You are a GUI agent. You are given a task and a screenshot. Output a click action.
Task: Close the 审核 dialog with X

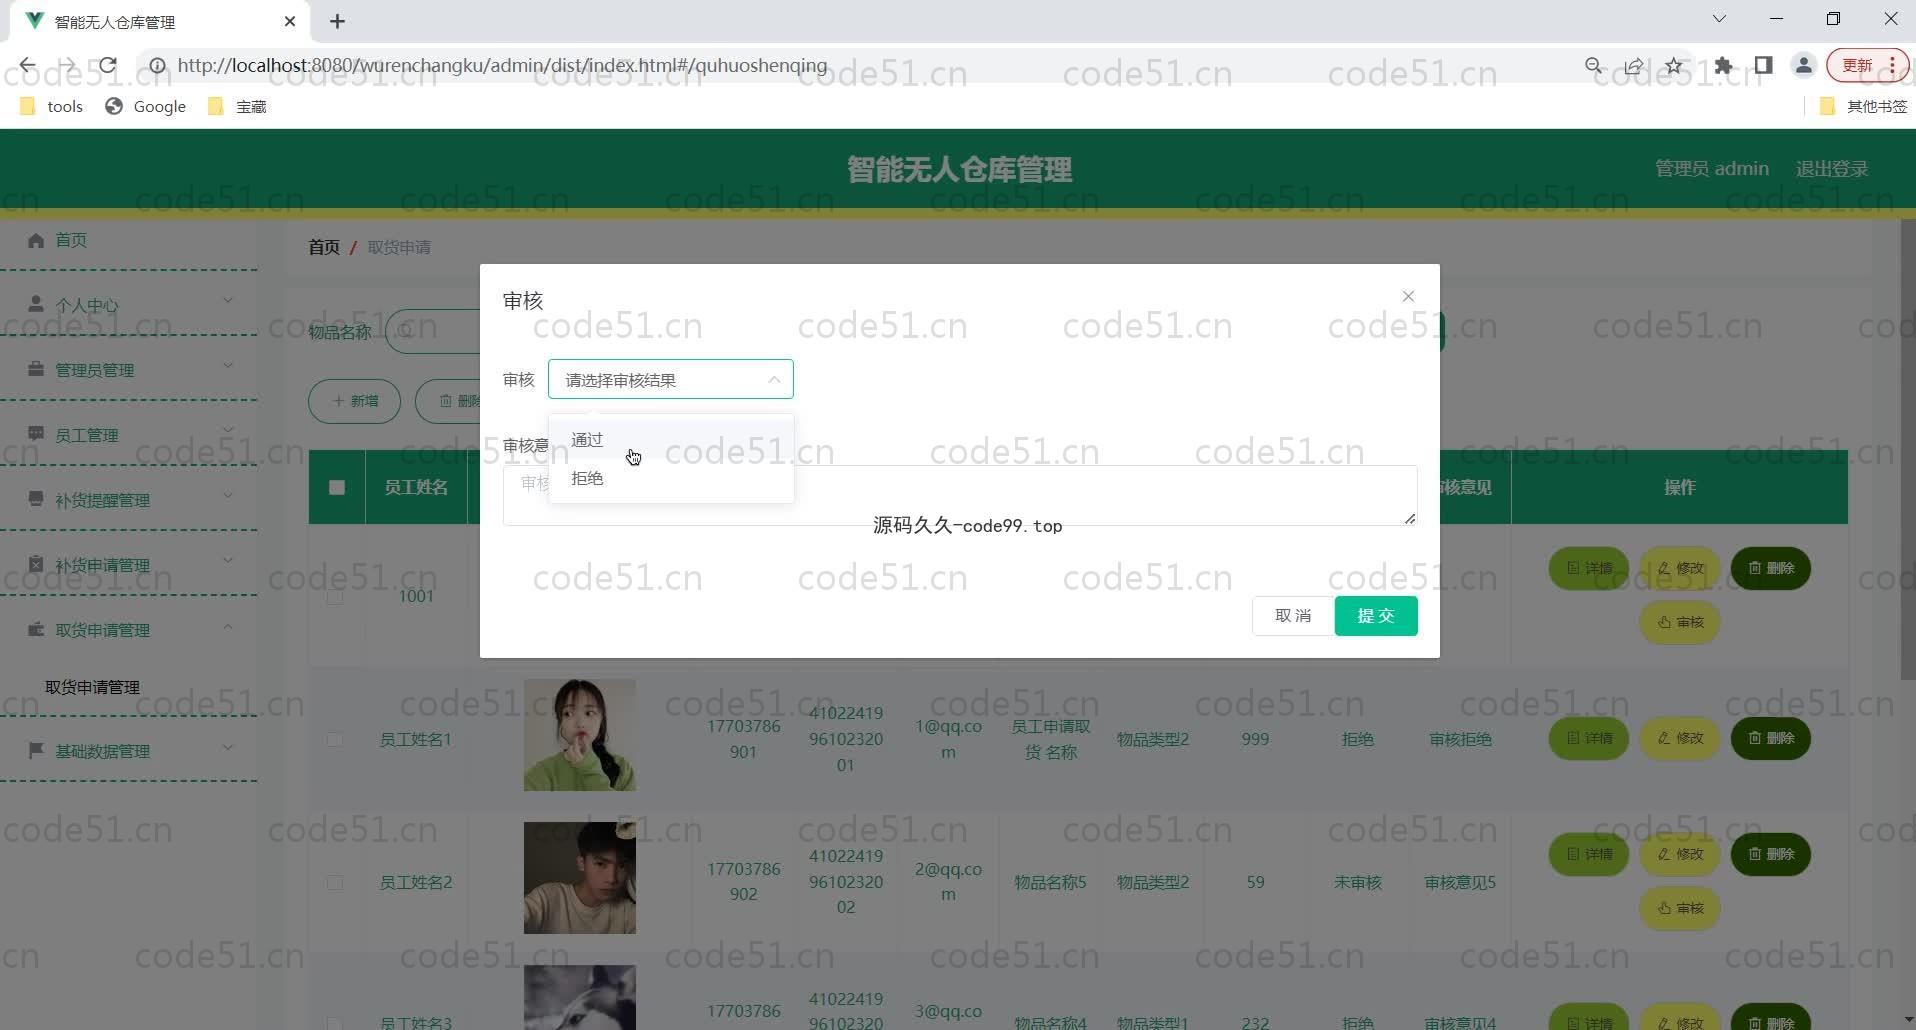pyautogui.click(x=1408, y=296)
